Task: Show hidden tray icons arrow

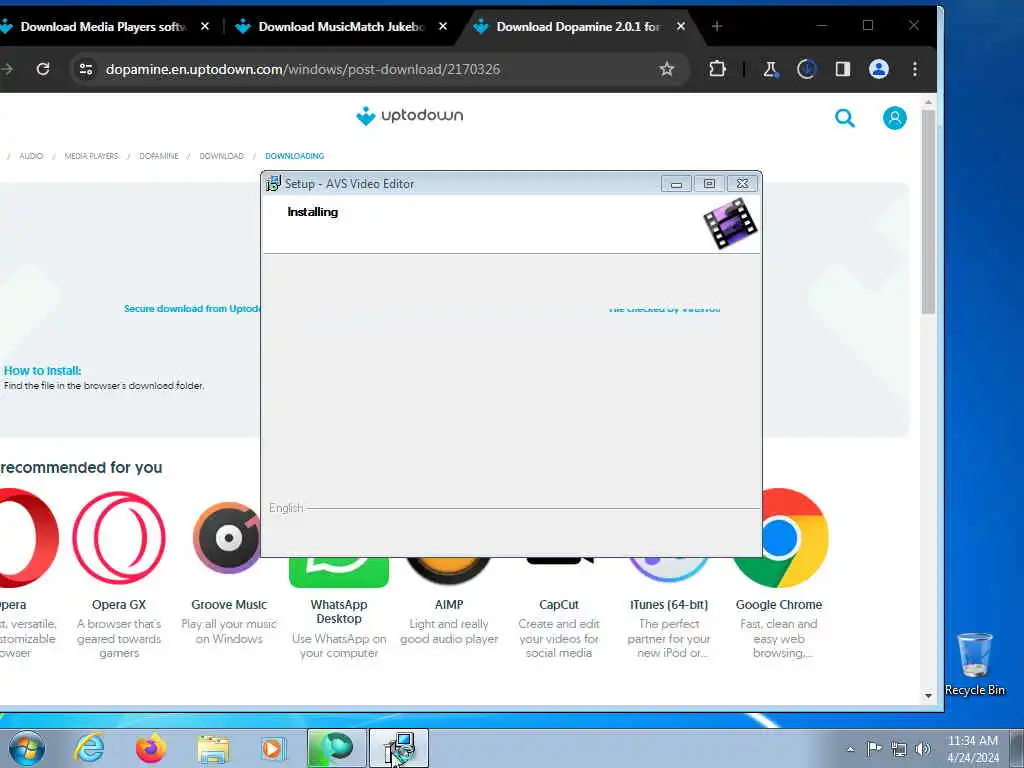Action: click(x=850, y=749)
